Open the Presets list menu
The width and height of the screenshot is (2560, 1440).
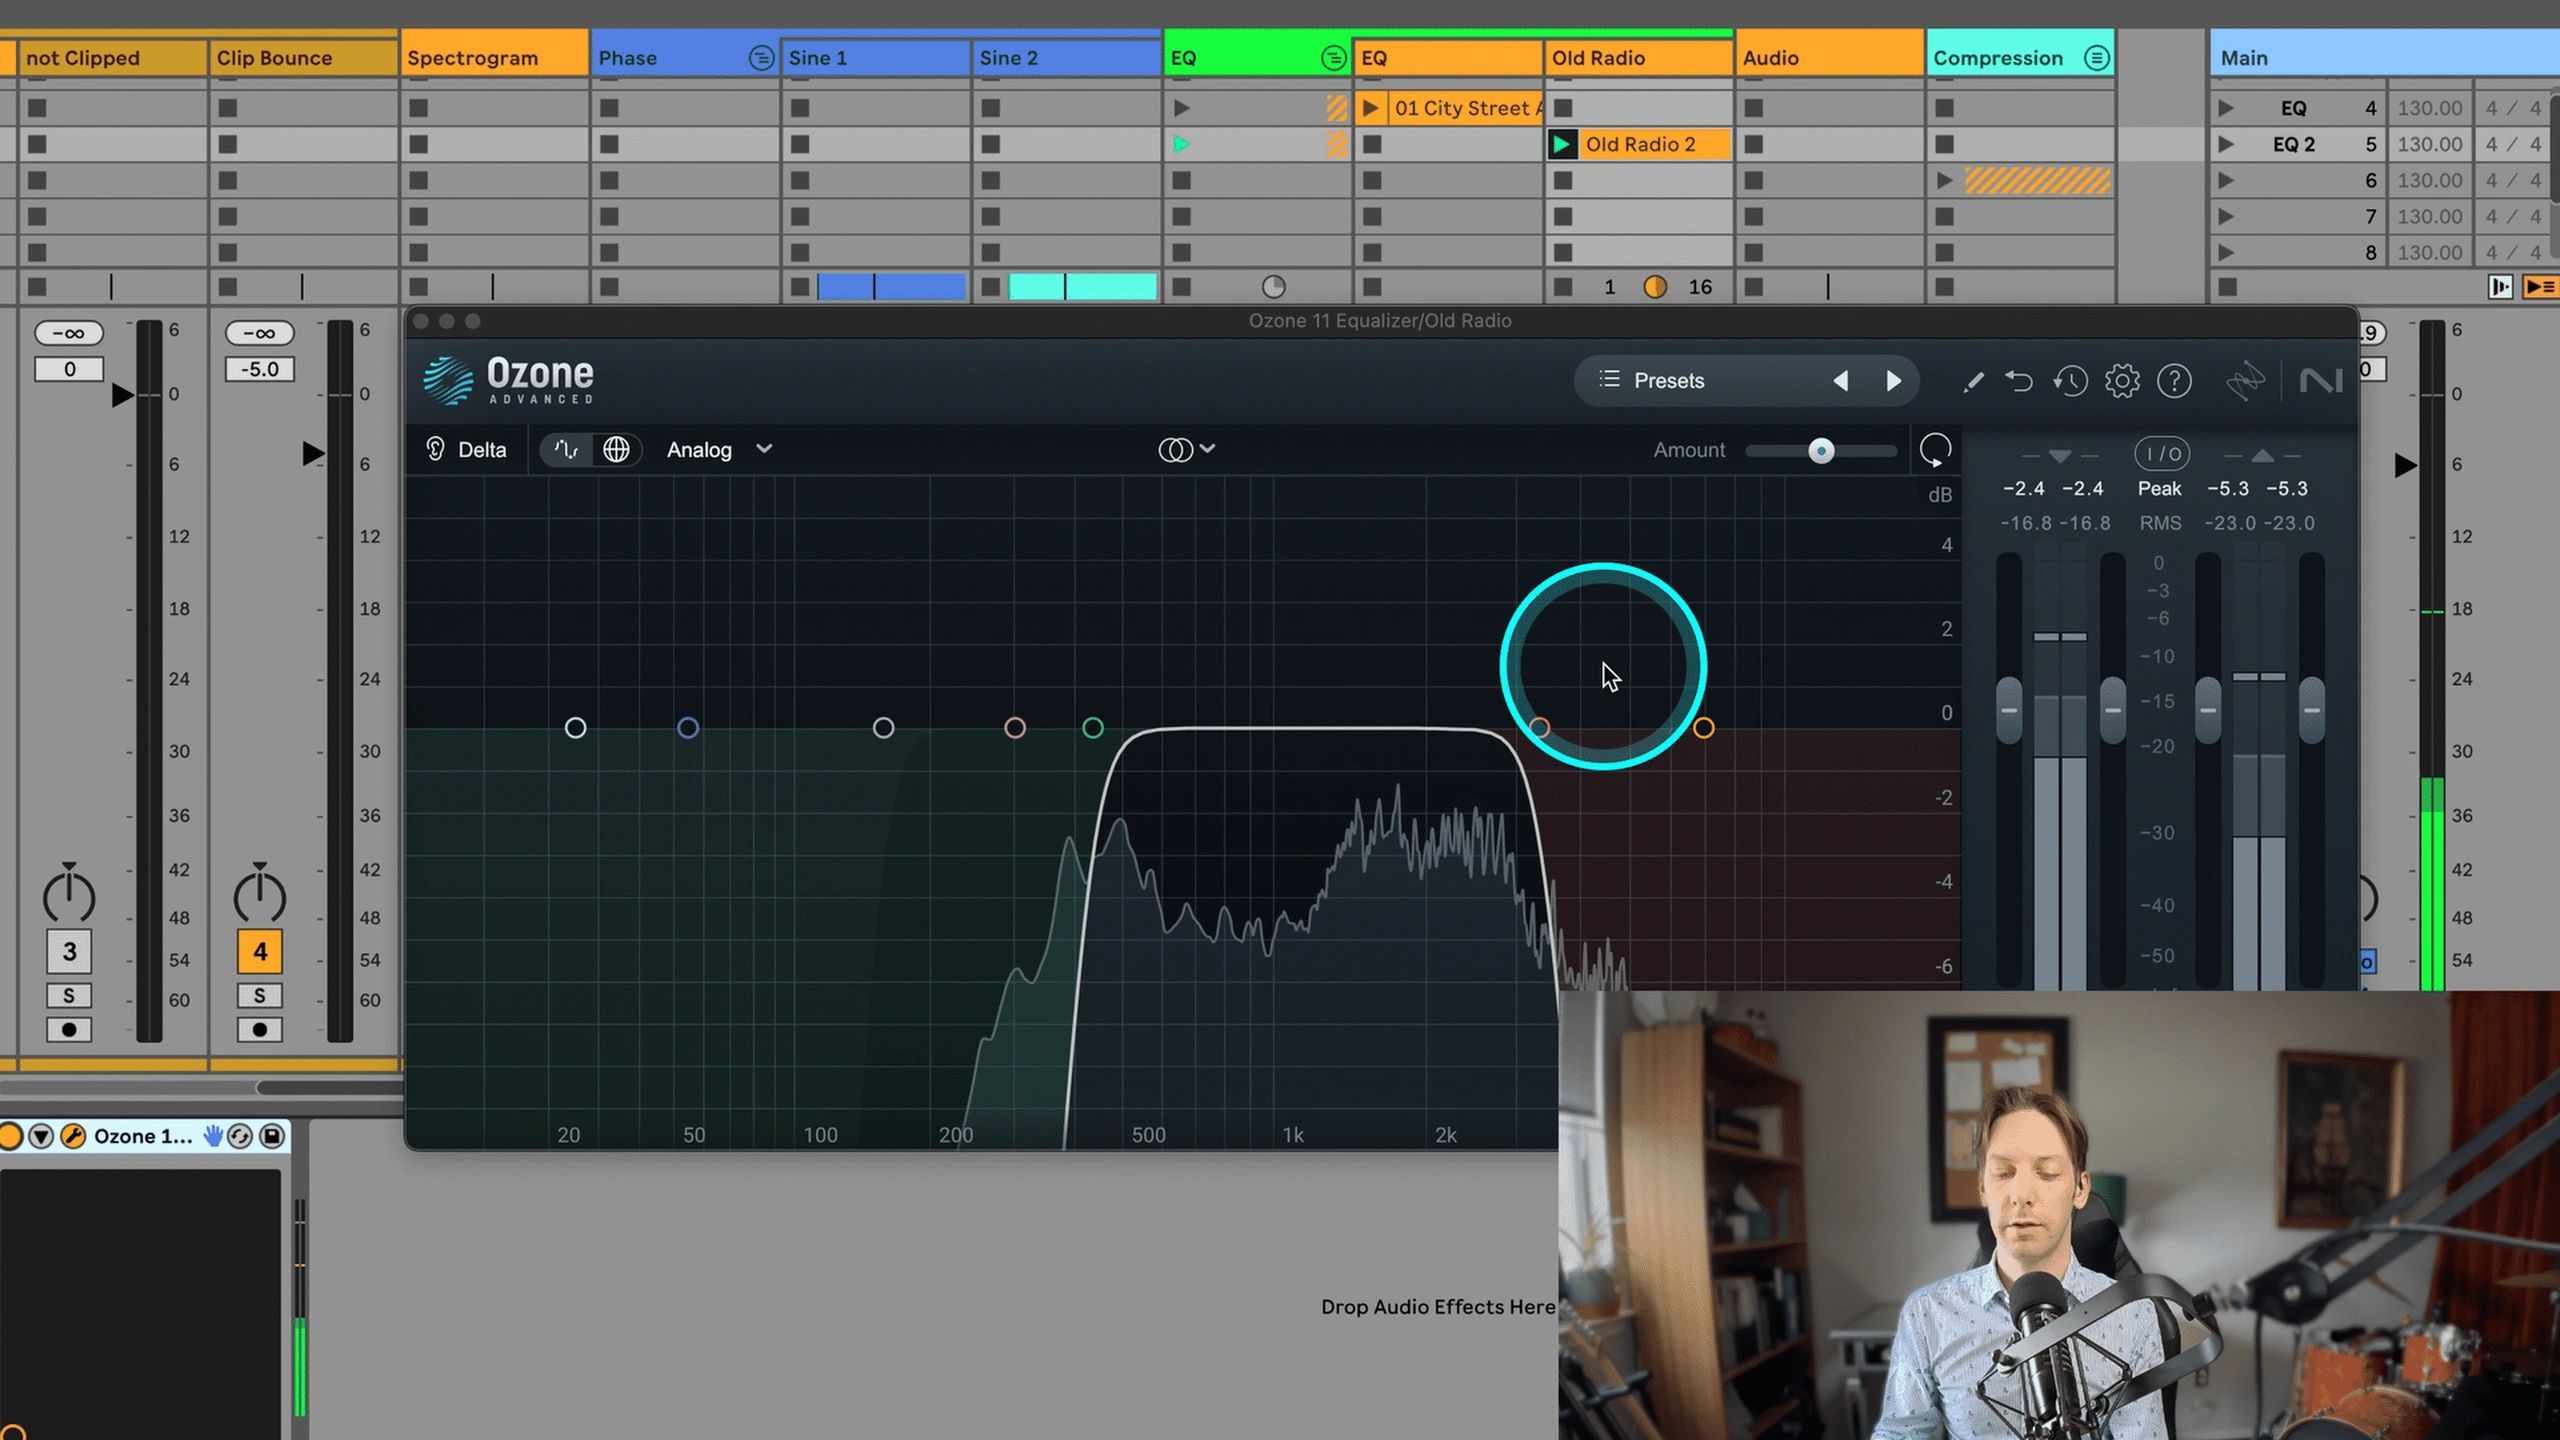pos(1655,381)
